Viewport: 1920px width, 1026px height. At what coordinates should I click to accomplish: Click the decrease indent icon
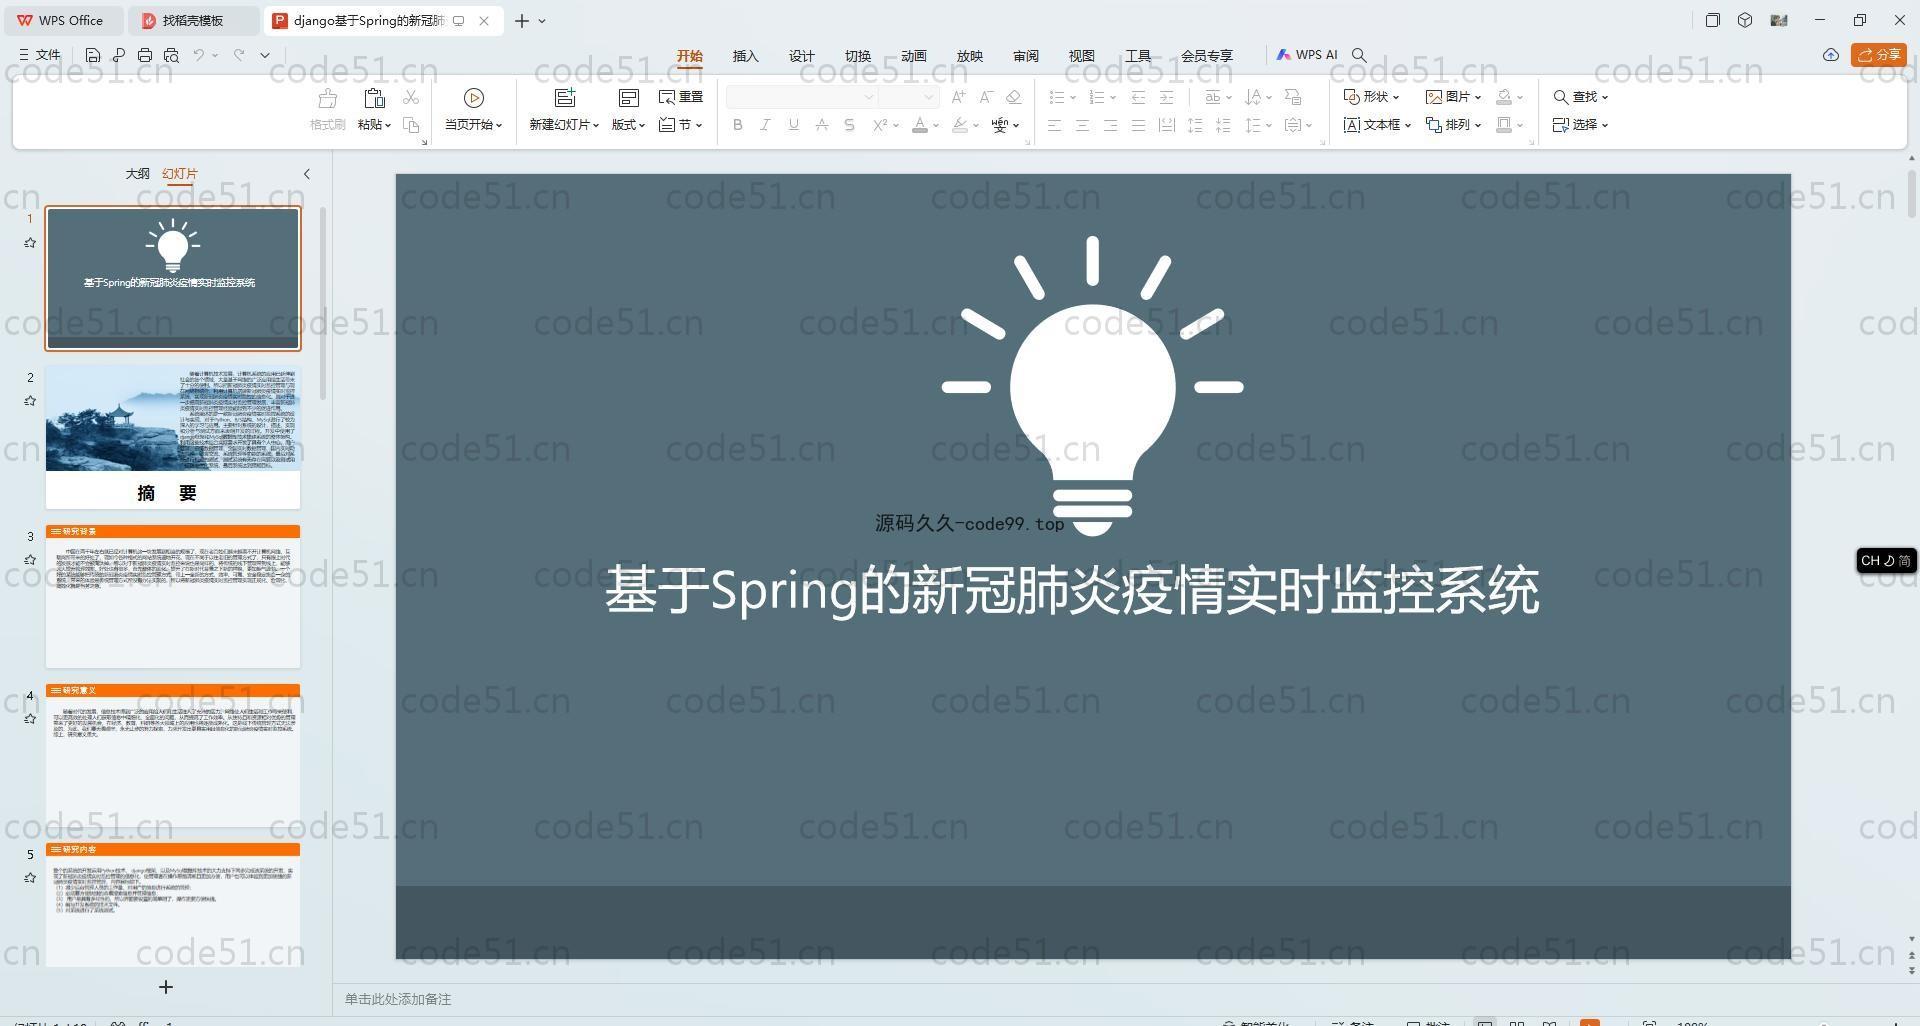(1138, 97)
